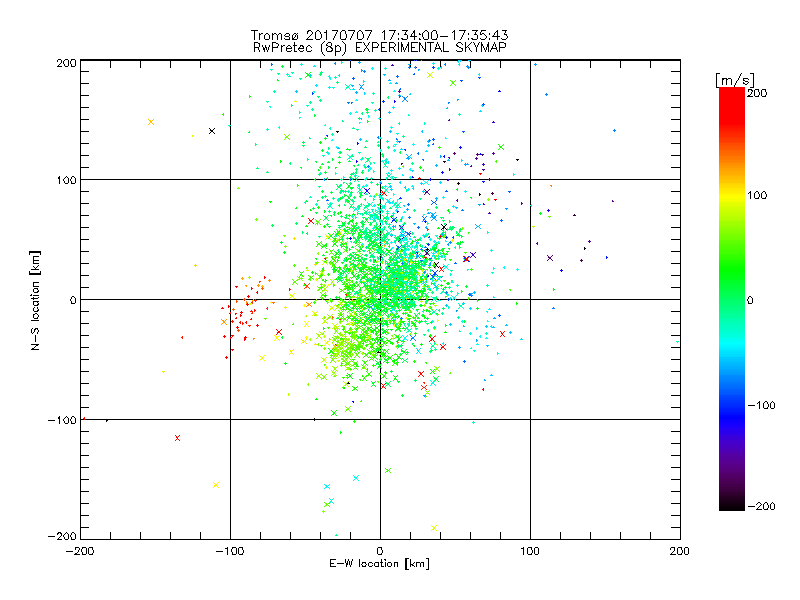Screen dimensions: 800x600
Task: Click the "E-W location [km]" axis label
Action: point(379,564)
